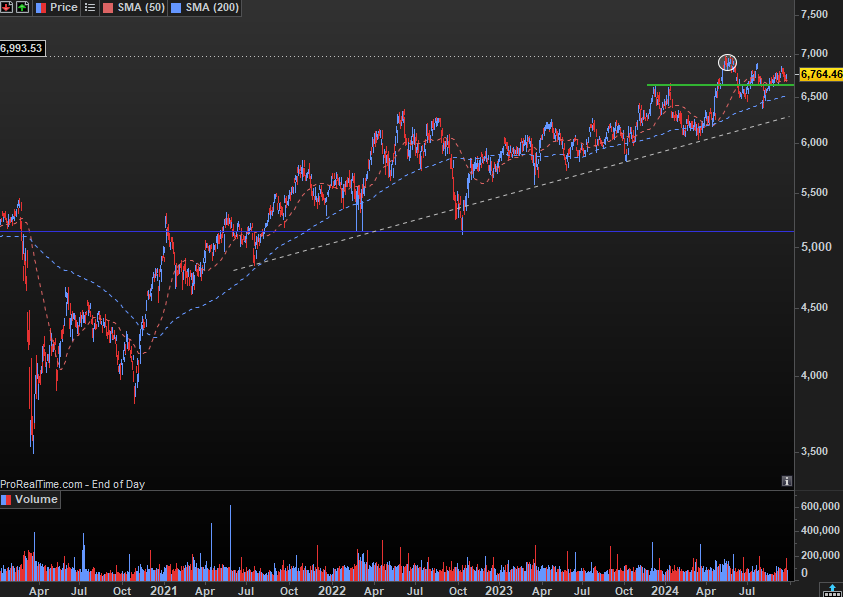This screenshot has height=597, width=843.
Task: Click the 2023 label on time axis
Action: (x=498, y=590)
